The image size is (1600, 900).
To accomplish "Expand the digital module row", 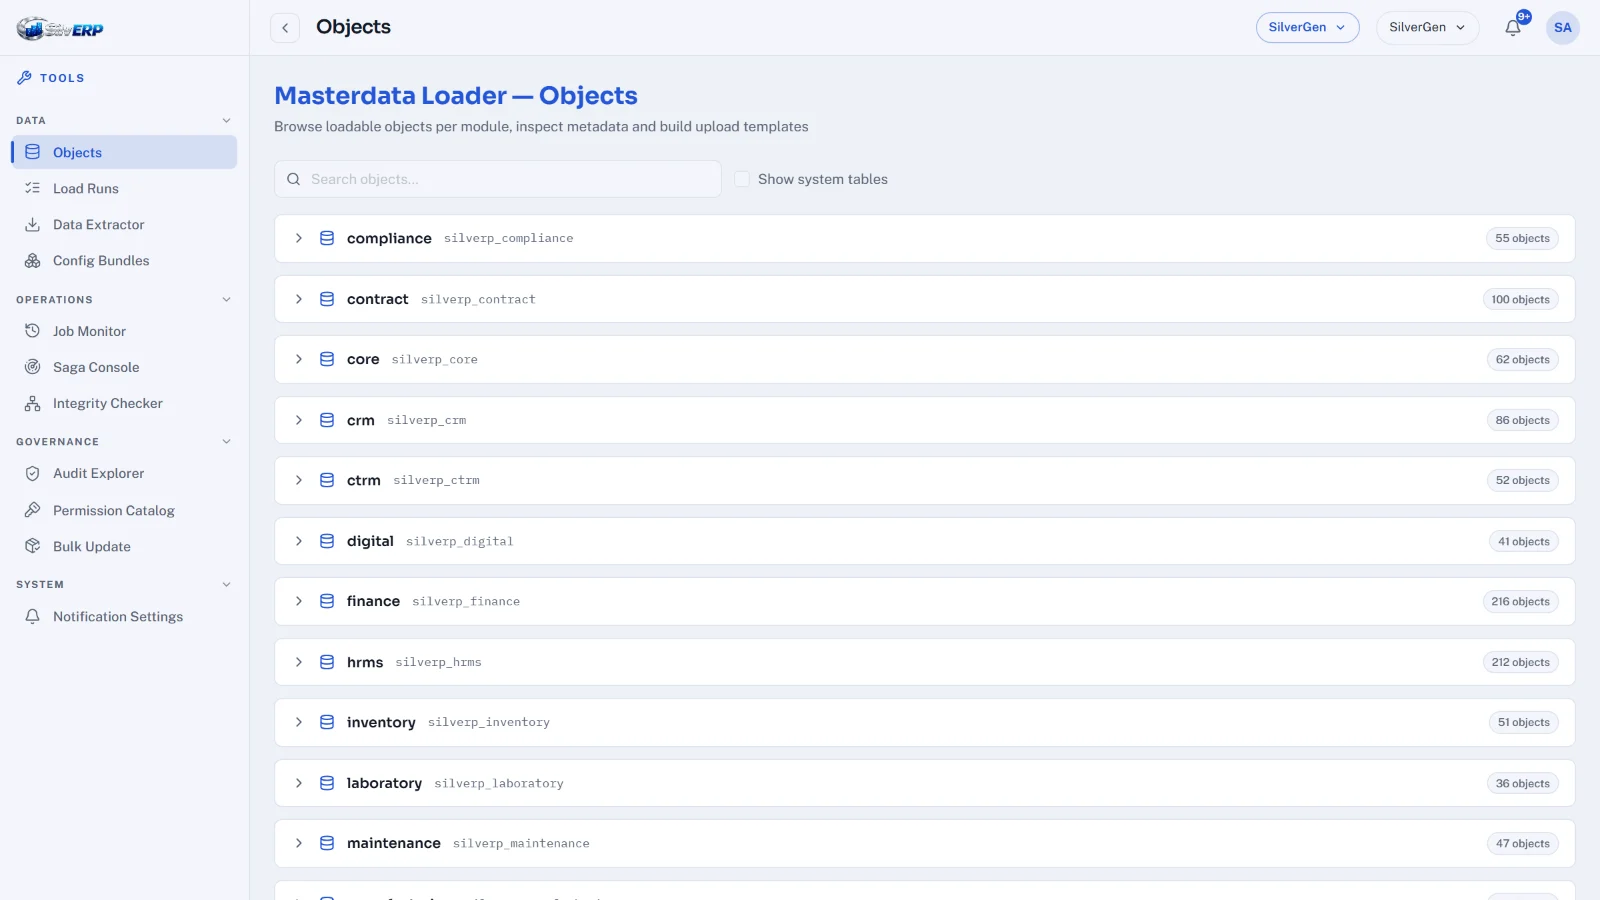I will [x=299, y=541].
